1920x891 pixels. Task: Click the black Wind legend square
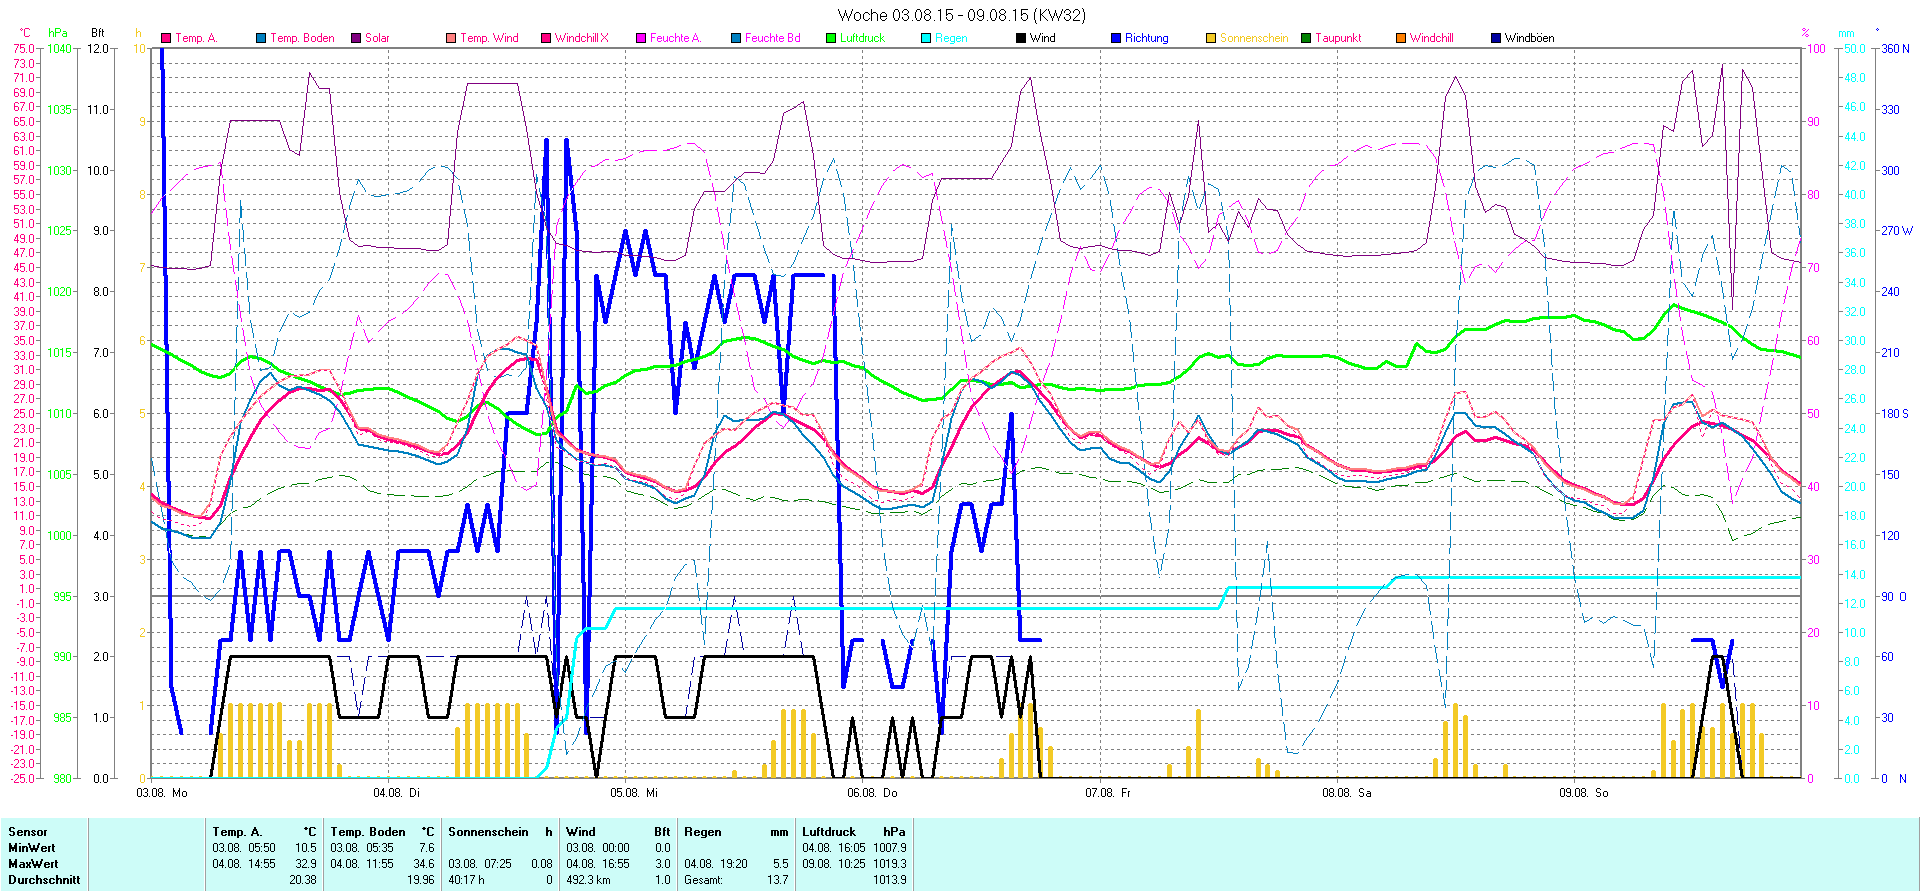point(1021,38)
